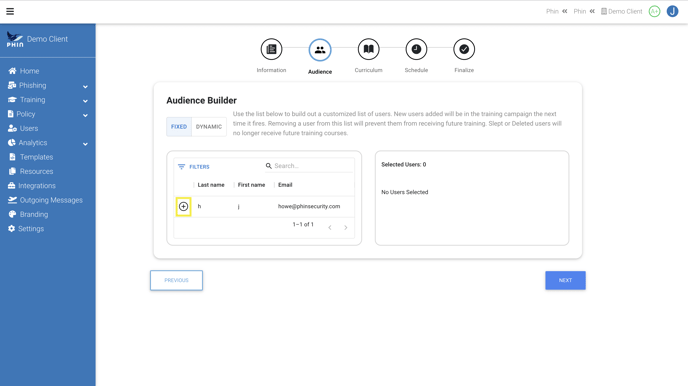Sort by Last name column
Viewport: 688px width, 386px height.
point(211,185)
